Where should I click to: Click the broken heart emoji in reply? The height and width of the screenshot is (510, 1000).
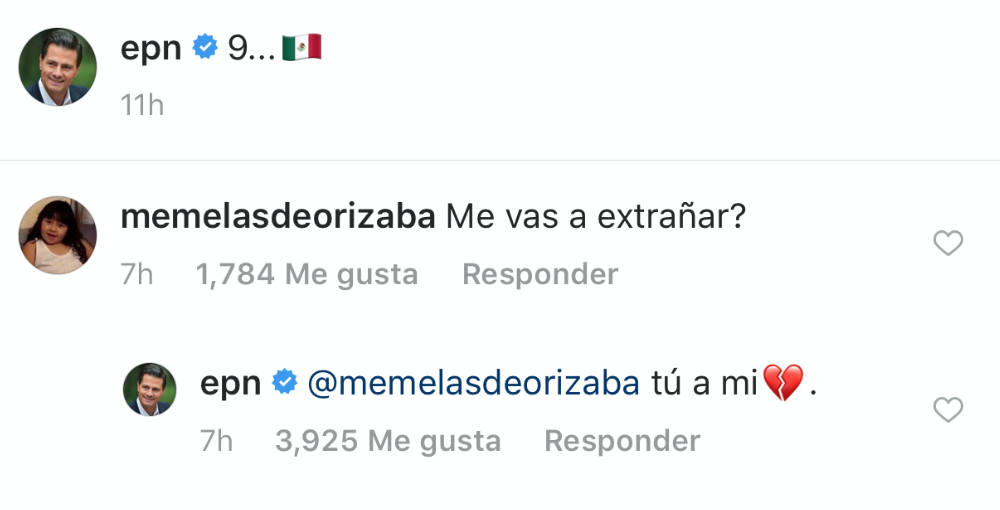[783, 383]
